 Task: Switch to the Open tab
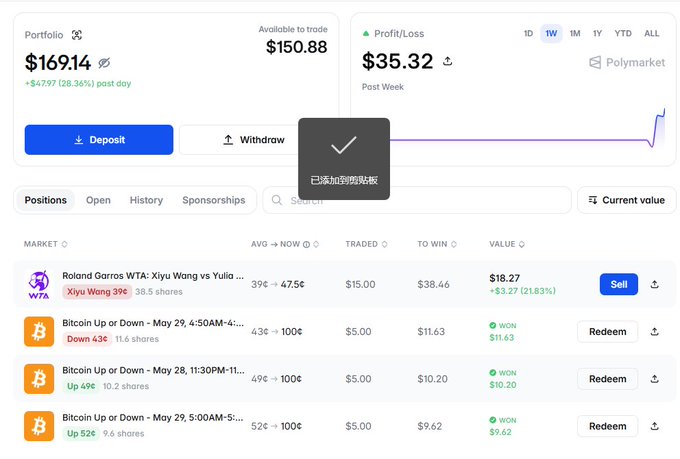tap(98, 200)
